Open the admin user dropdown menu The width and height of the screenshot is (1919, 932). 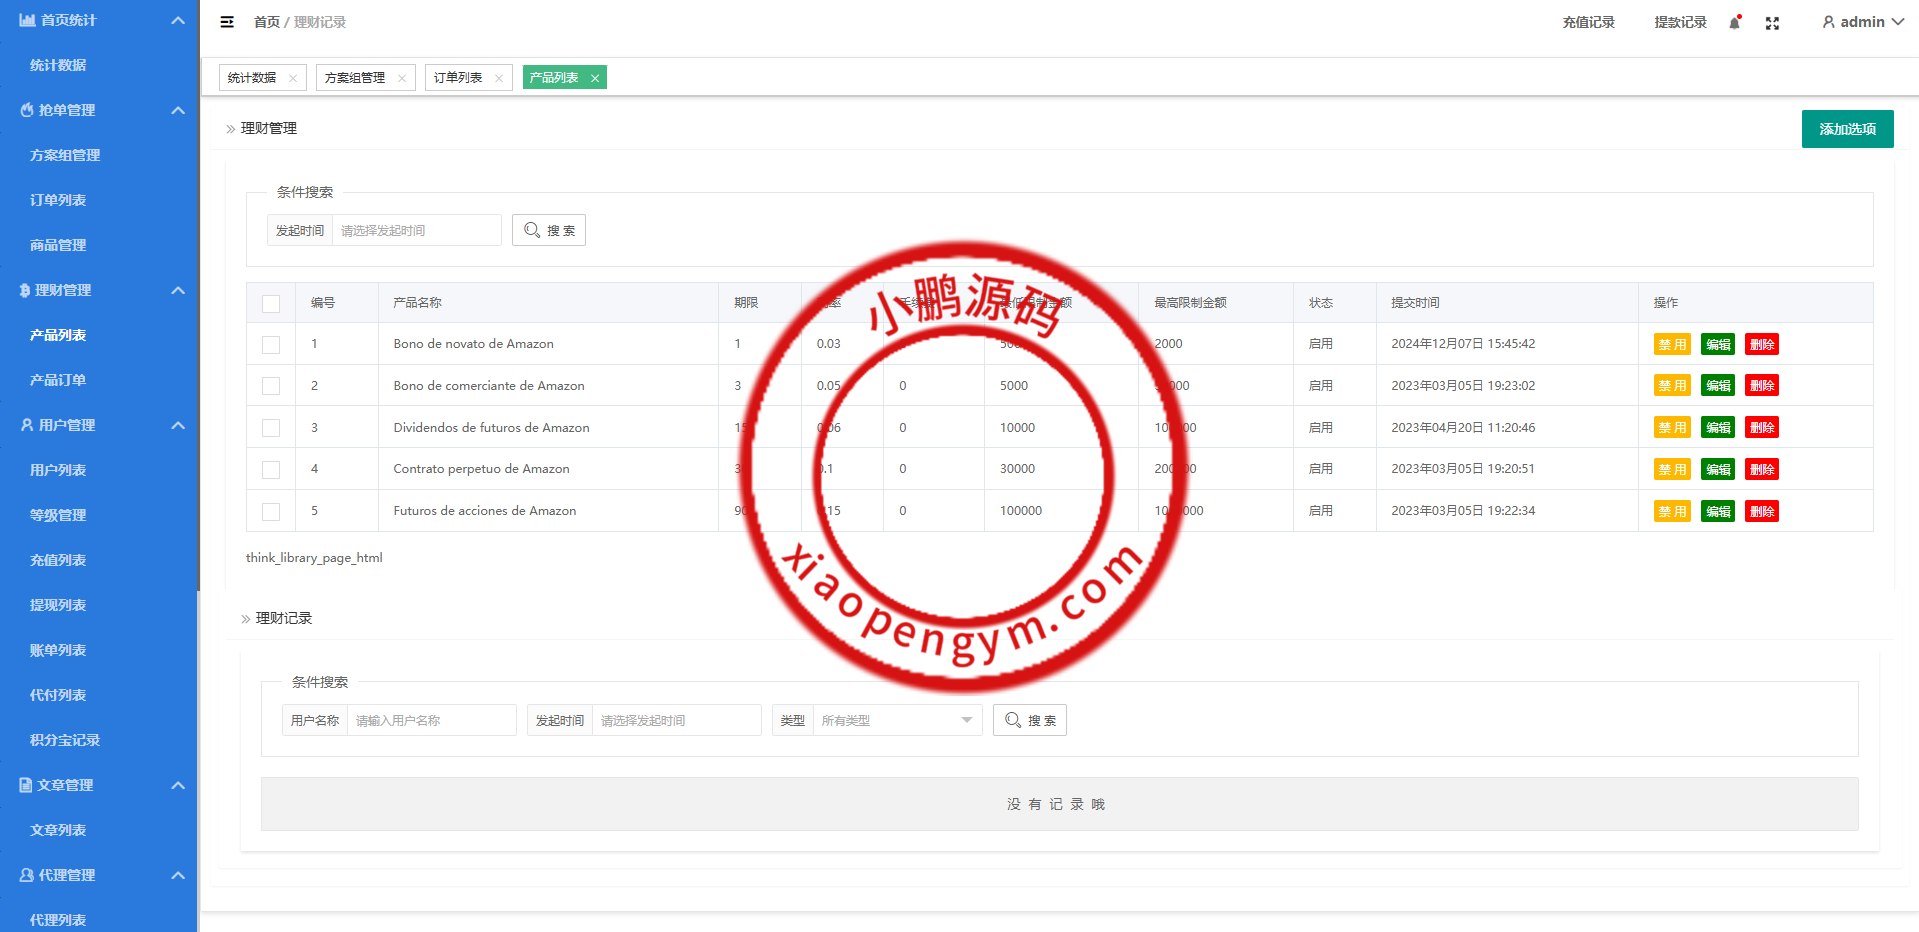coord(1862,22)
